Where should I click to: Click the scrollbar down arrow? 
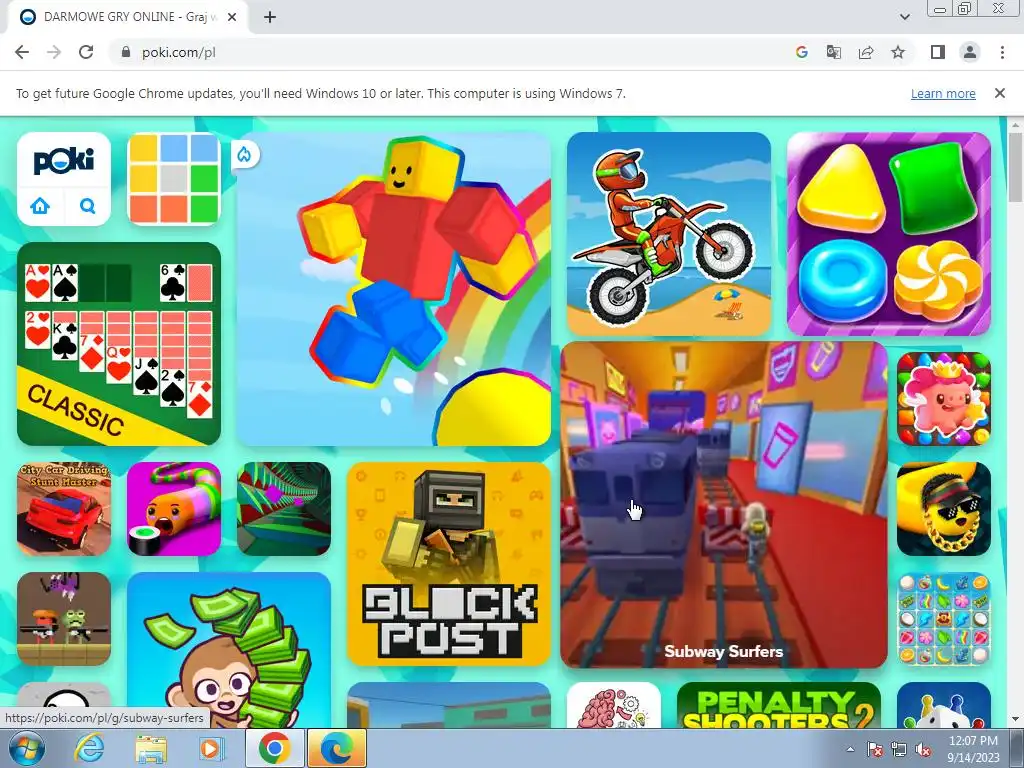tap(1015, 720)
